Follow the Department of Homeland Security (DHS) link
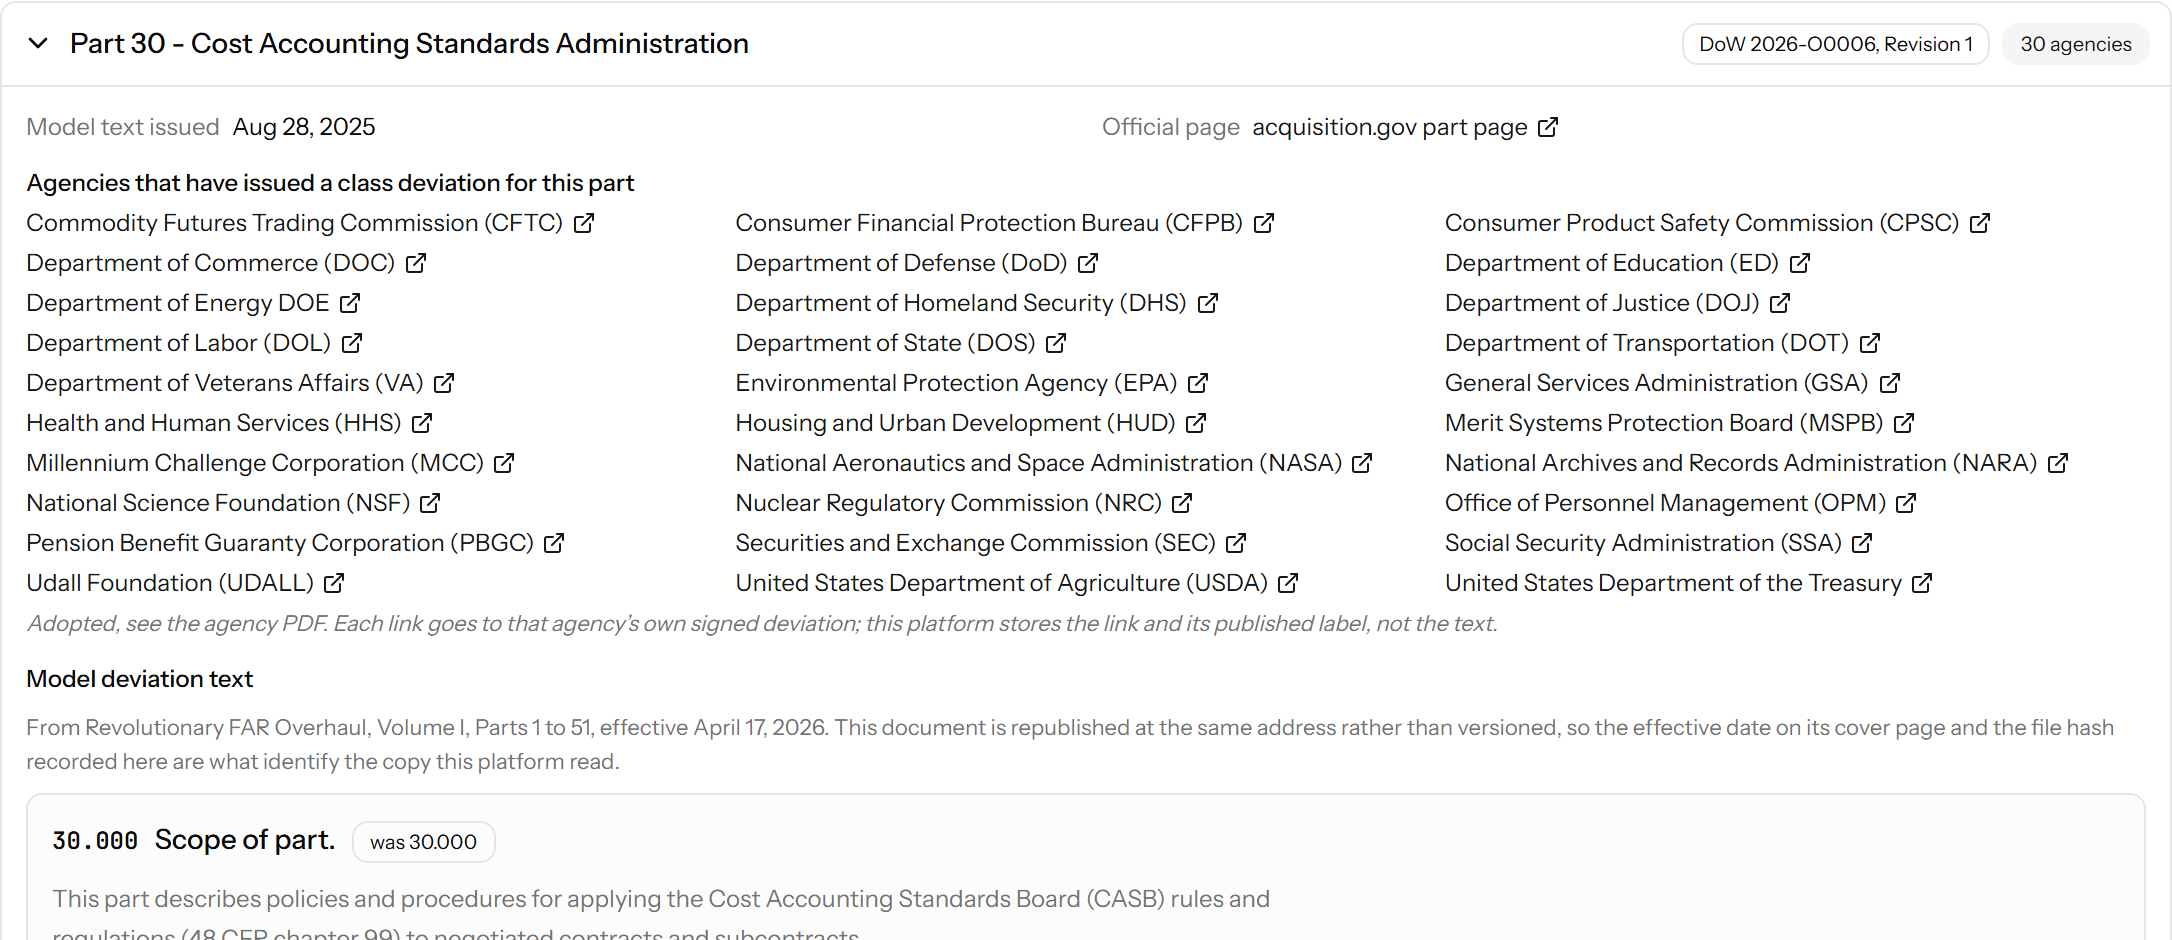 tap(961, 303)
